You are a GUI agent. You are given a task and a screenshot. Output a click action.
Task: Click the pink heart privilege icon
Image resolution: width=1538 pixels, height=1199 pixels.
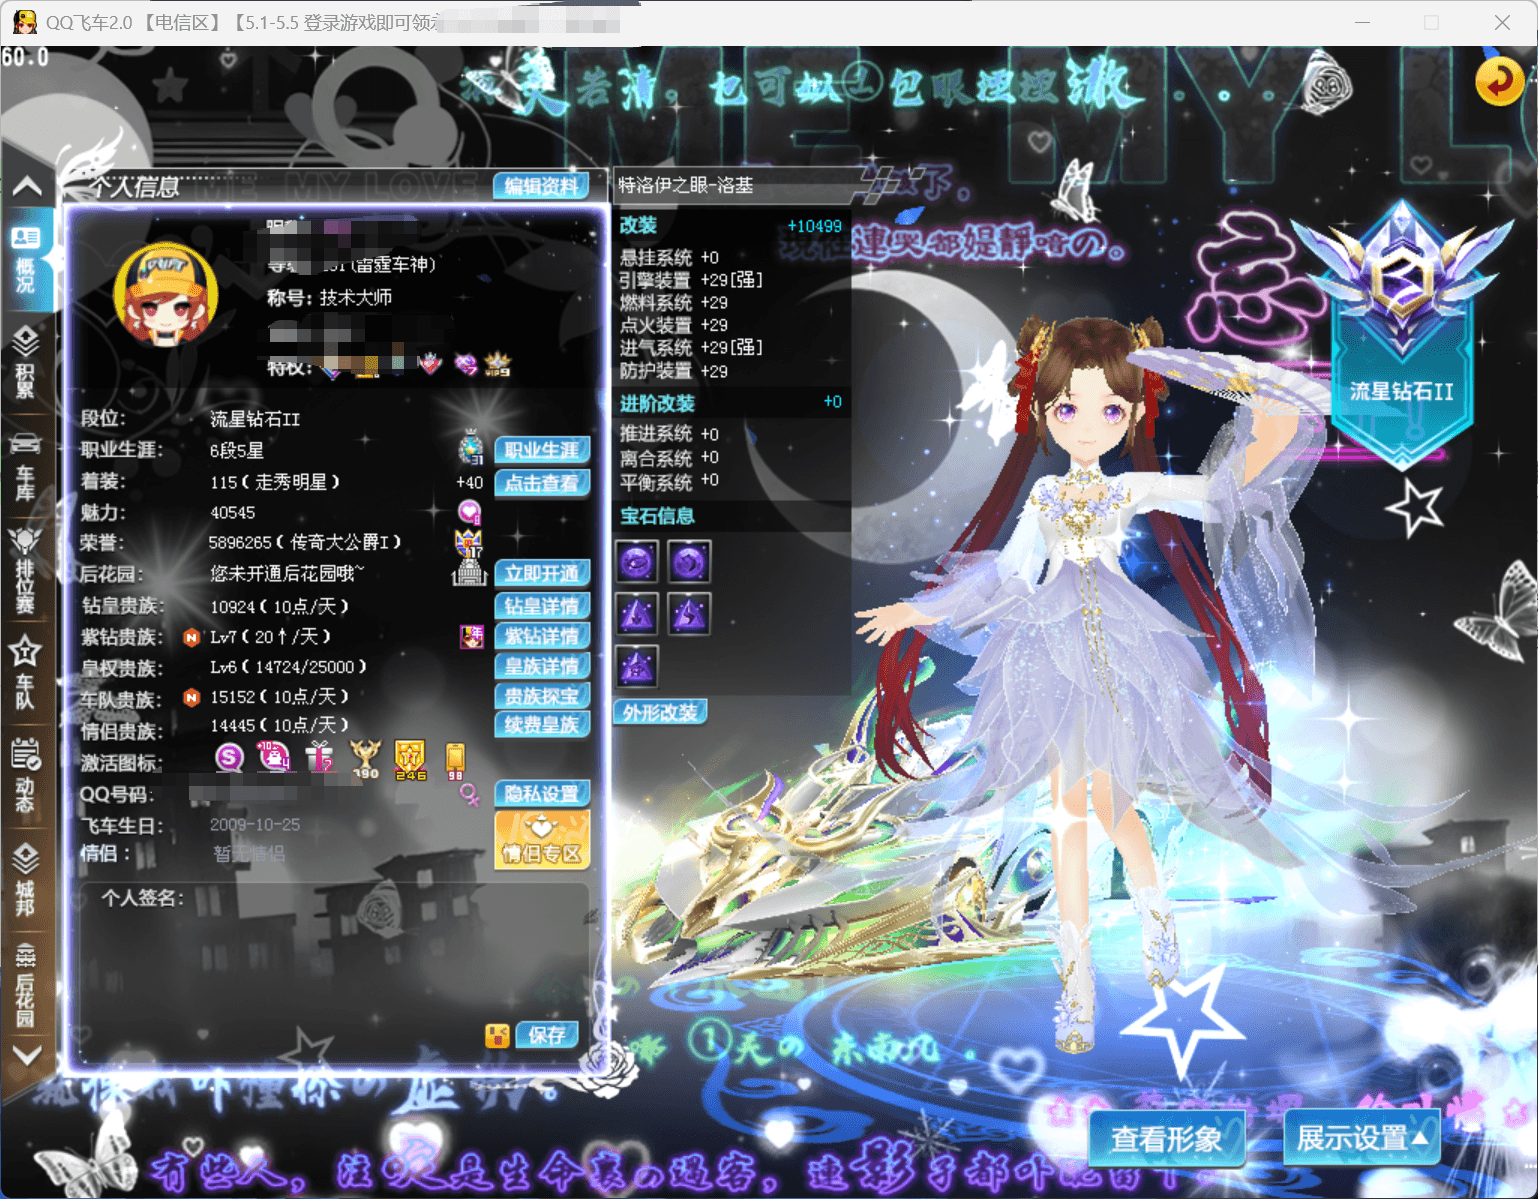pyautogui.click(x=430, y=364)
